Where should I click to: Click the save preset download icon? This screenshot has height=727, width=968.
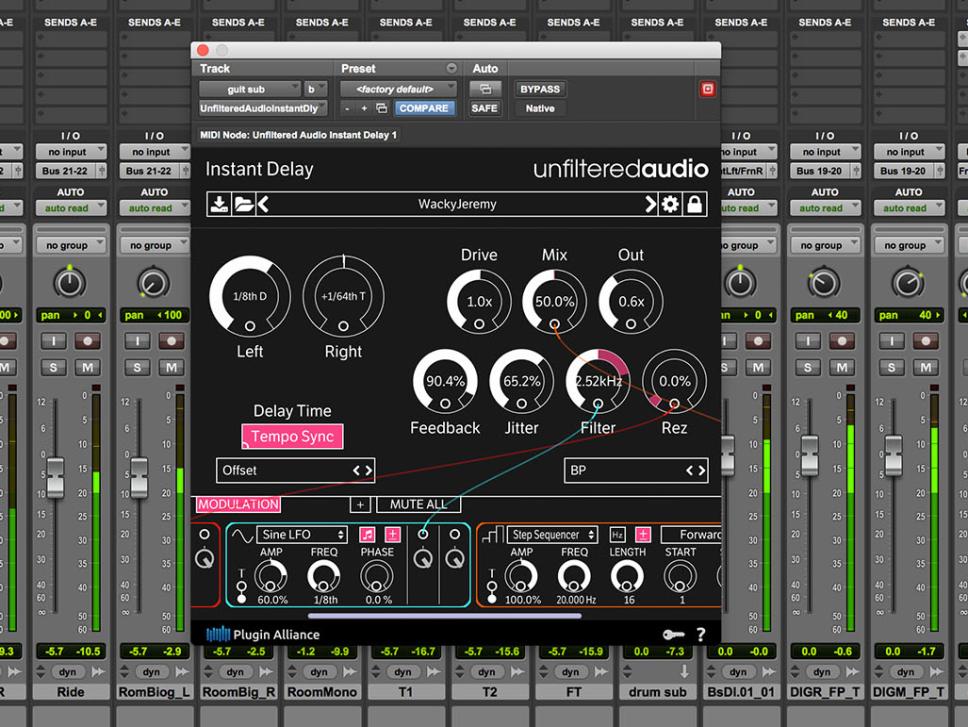(219, 205)
